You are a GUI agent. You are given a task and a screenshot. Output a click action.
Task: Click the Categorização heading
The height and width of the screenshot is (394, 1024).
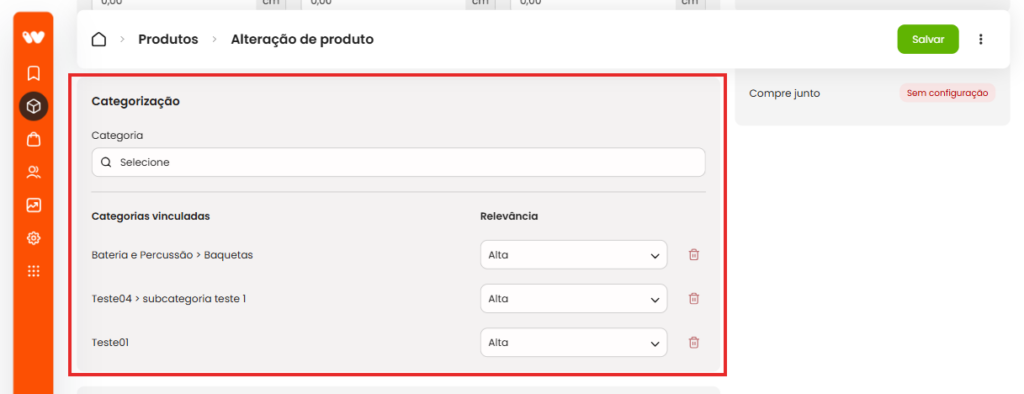click(136, 101)
